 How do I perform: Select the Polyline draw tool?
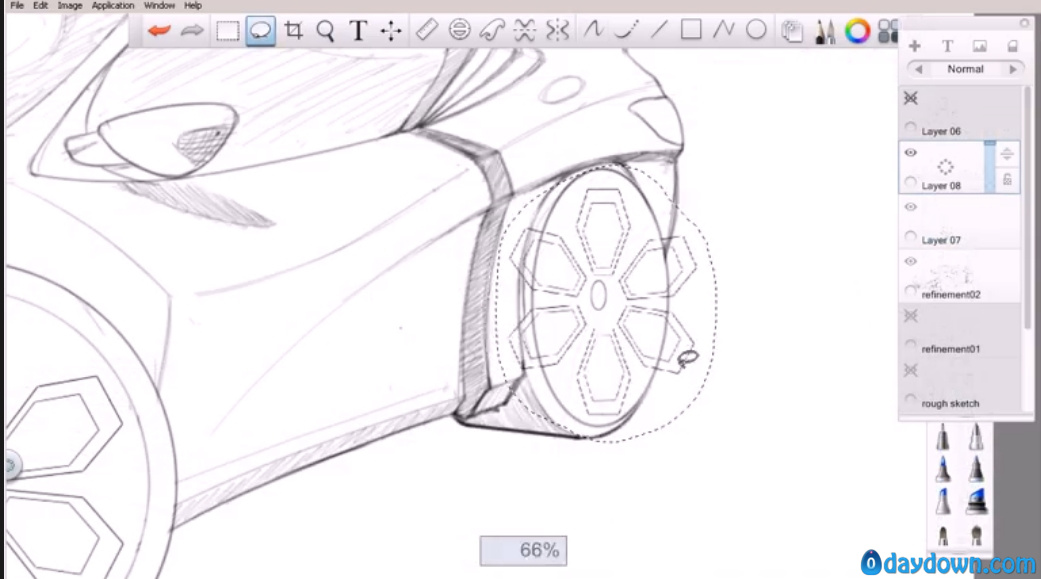[x=724, y=30]
